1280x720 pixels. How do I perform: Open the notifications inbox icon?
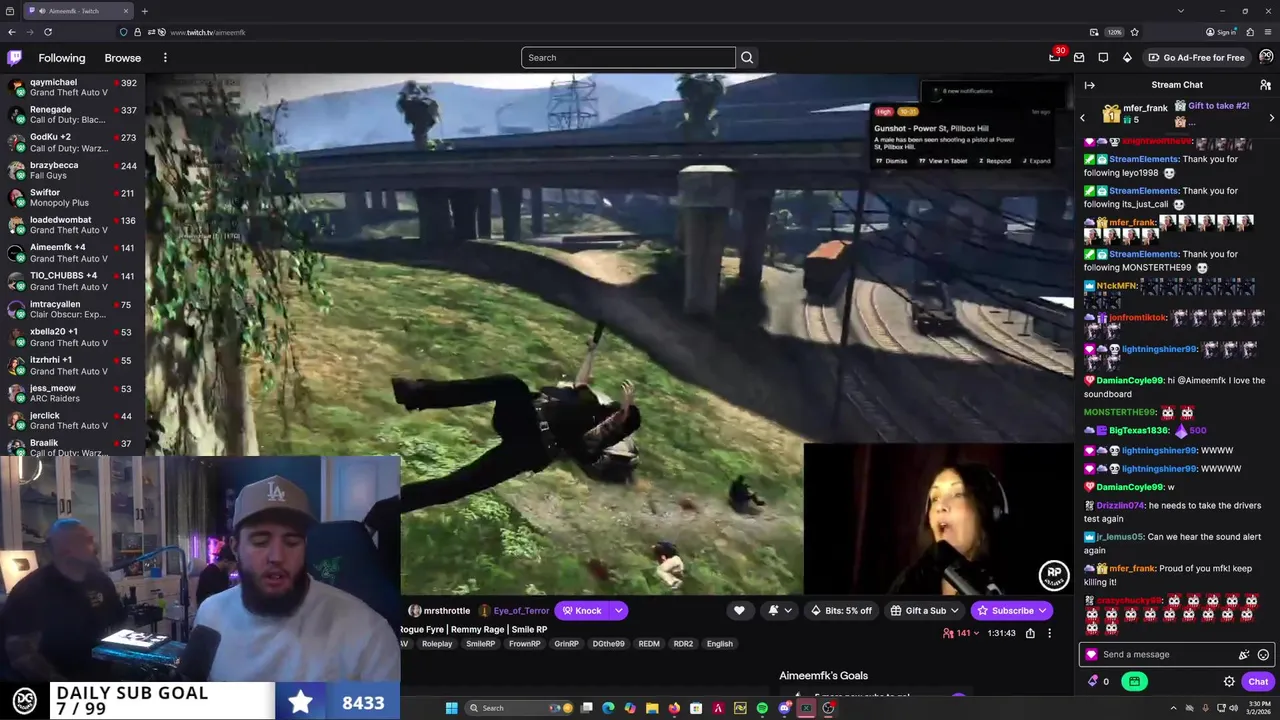tap(1078, 57)
